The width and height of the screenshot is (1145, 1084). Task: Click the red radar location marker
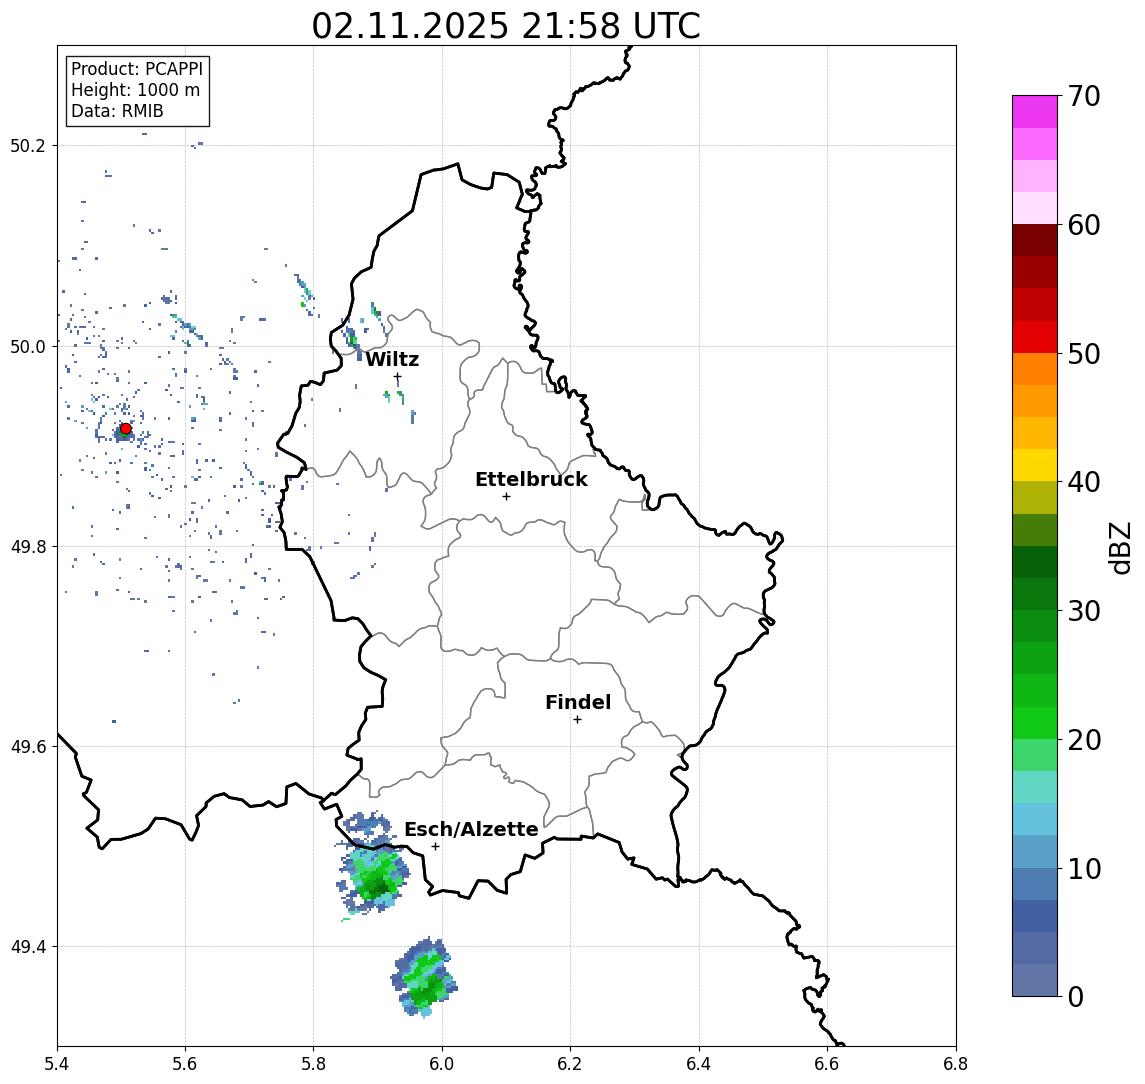[x=126, y=429]
